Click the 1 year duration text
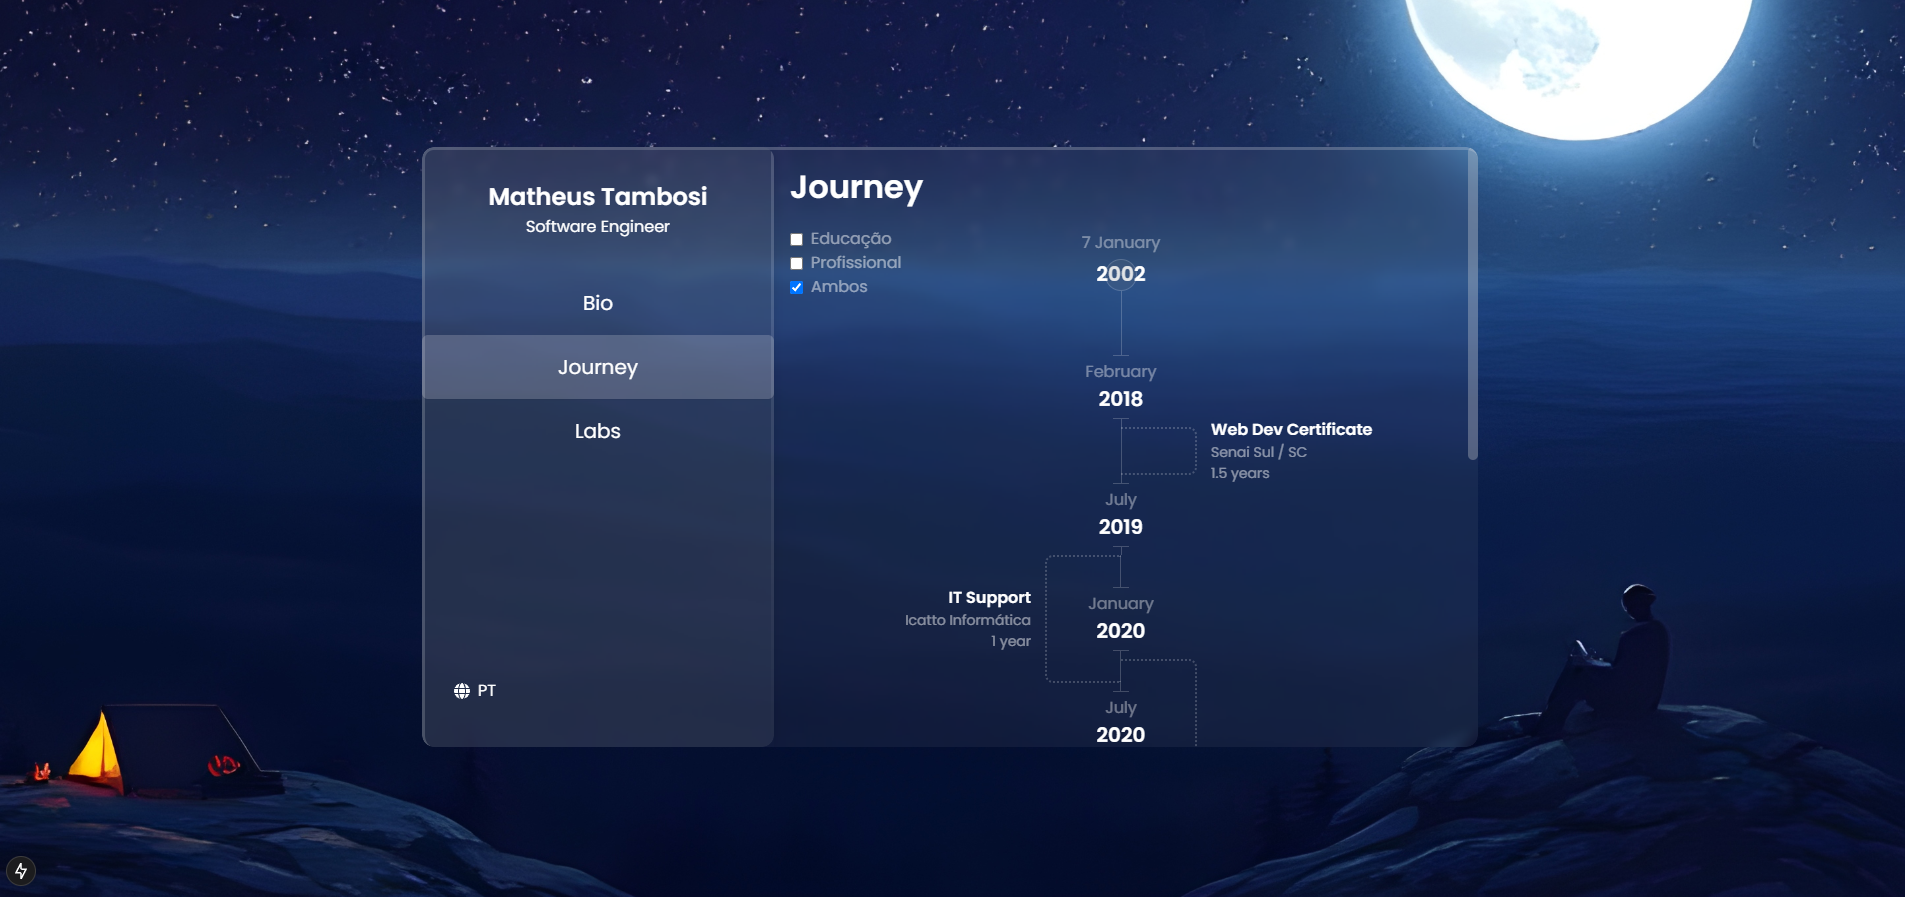Screen dimensions: 1905x897 (x=1011, y=641)
